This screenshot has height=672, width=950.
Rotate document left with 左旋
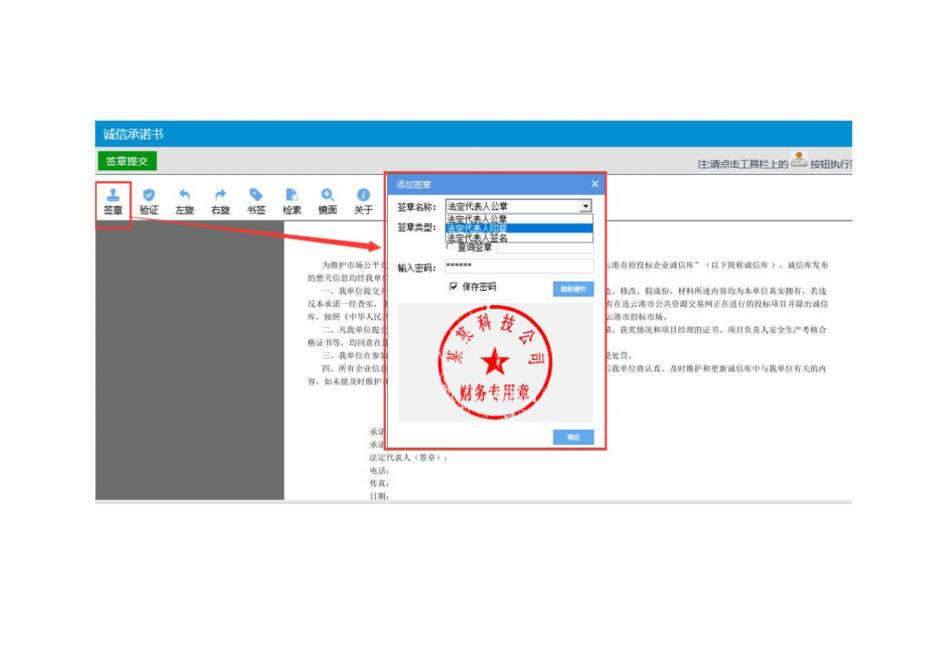[184, 195]
